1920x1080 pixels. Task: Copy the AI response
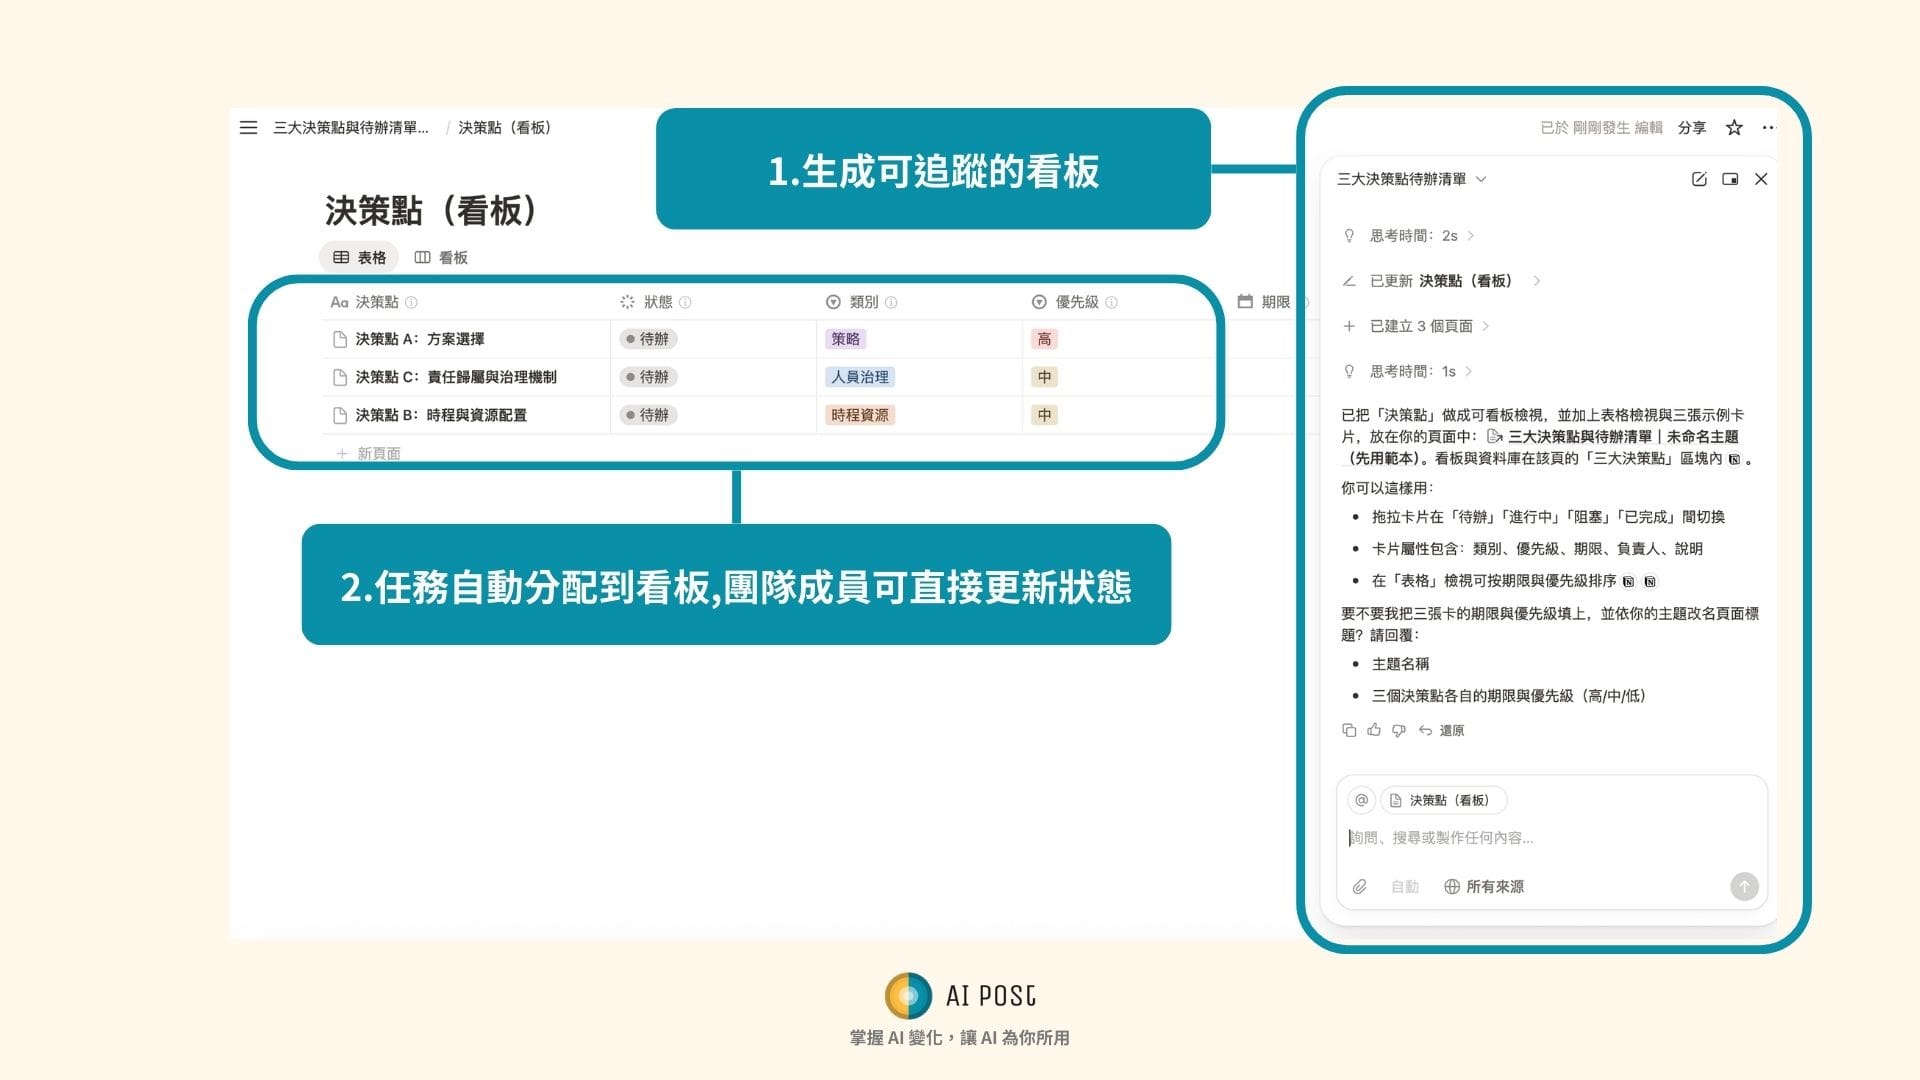click(x=1349, y=730)
